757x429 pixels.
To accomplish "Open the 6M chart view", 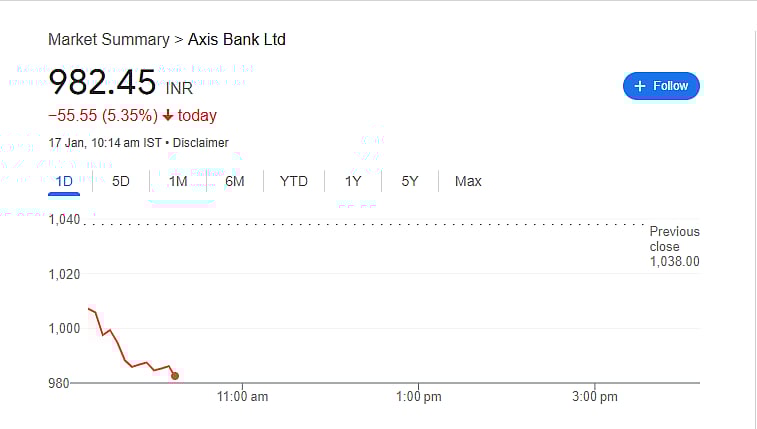I will tap(235, 181).
